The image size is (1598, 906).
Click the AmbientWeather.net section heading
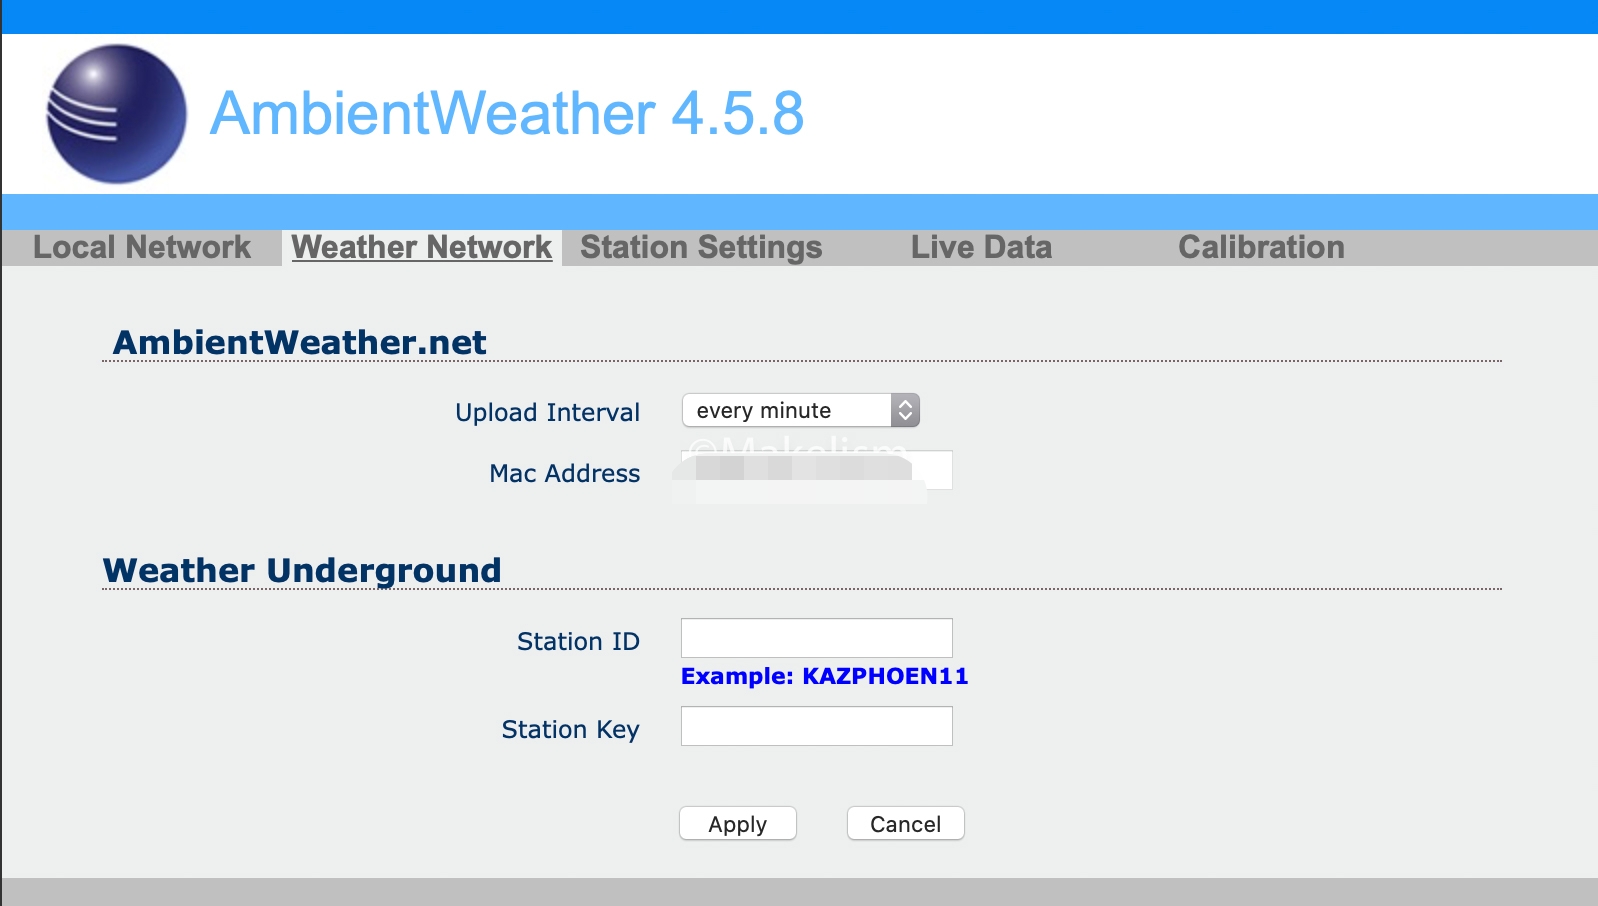click(300, 342)
